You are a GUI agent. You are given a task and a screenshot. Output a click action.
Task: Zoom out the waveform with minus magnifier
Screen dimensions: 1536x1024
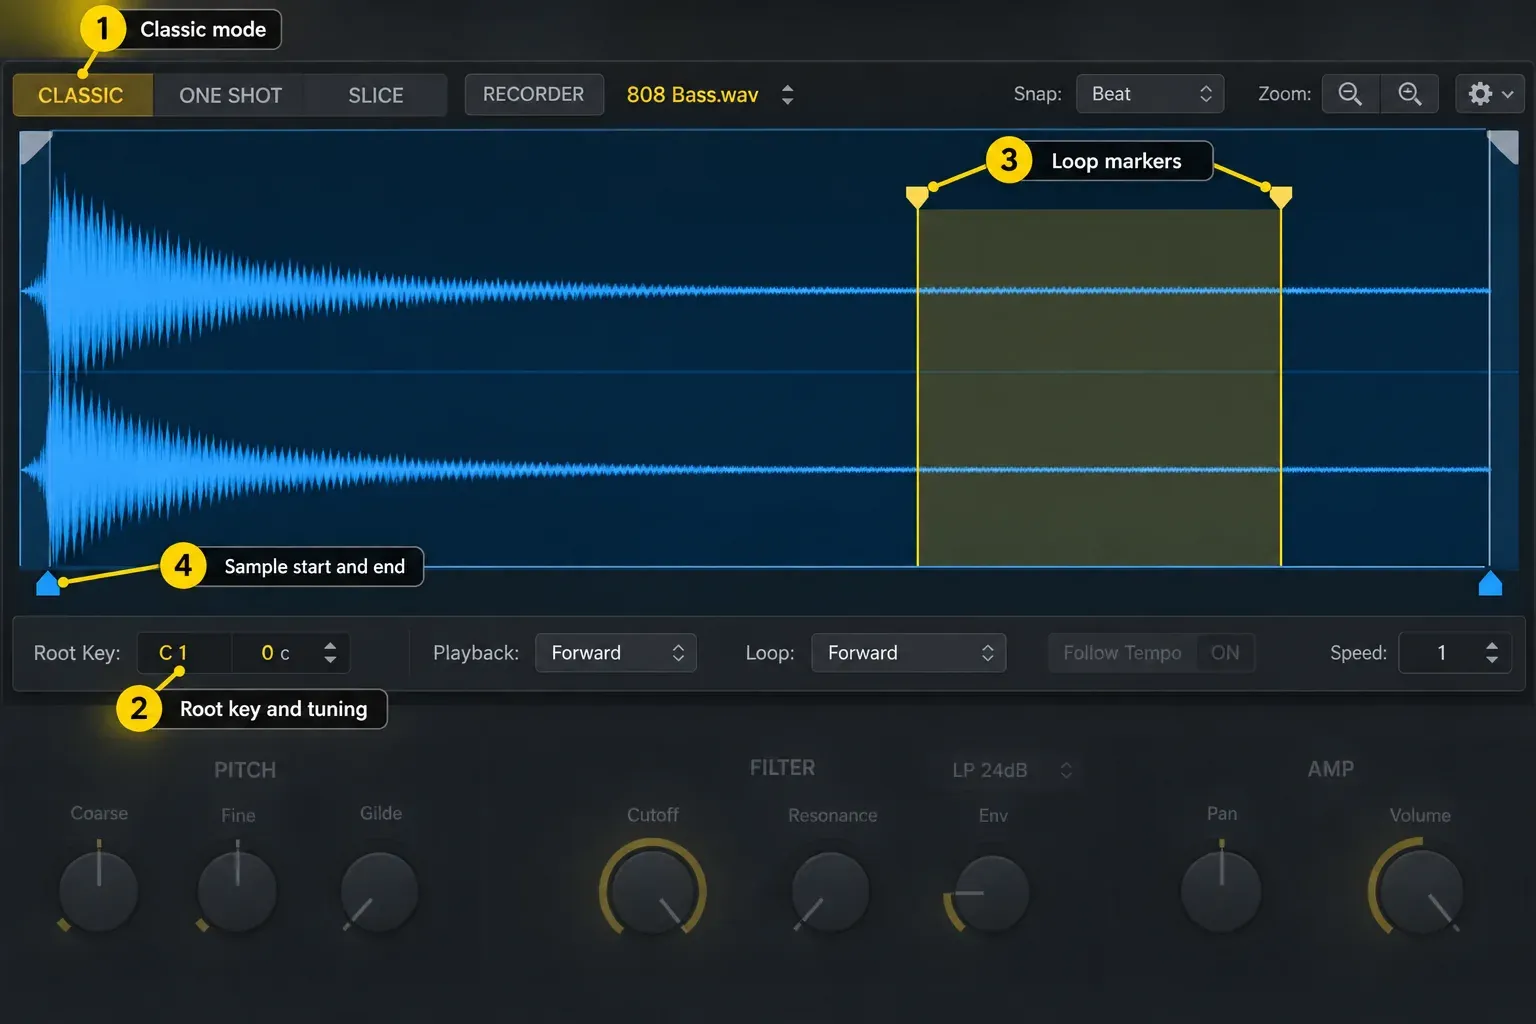[1350, 94]
